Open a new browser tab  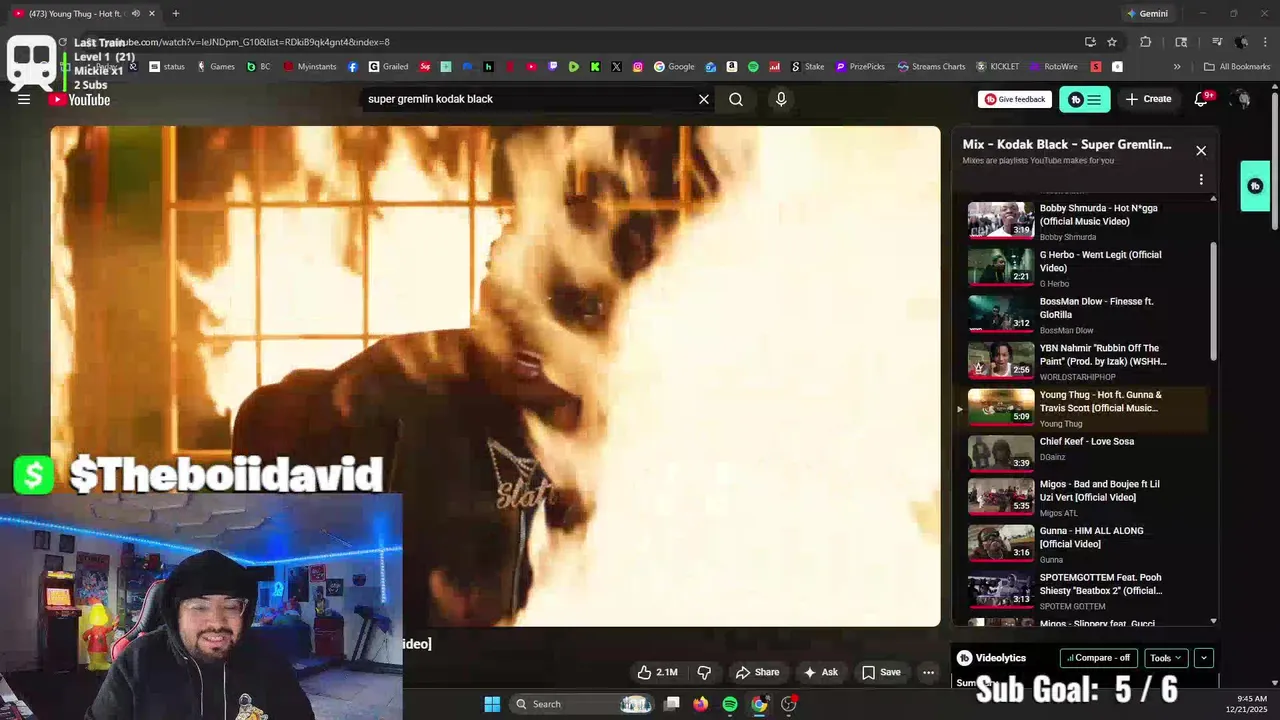[x=176, y=13]
